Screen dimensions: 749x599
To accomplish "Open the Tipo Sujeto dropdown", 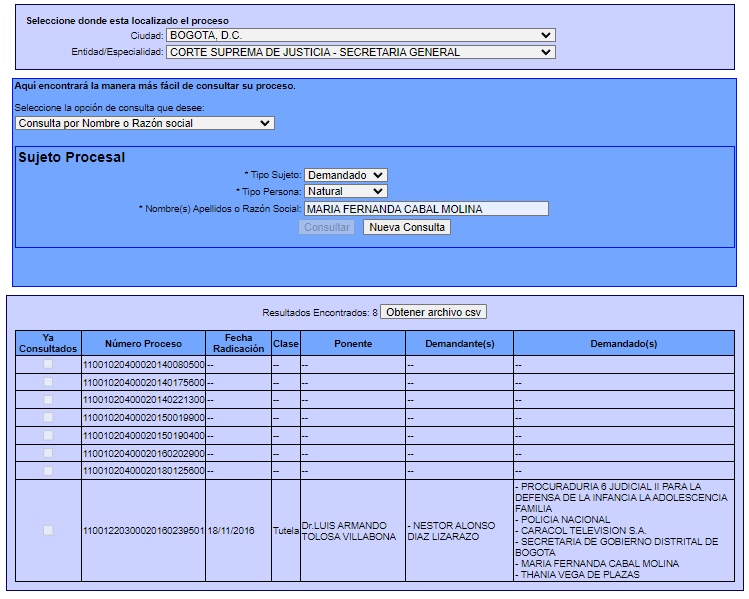I will coord(345,175).
